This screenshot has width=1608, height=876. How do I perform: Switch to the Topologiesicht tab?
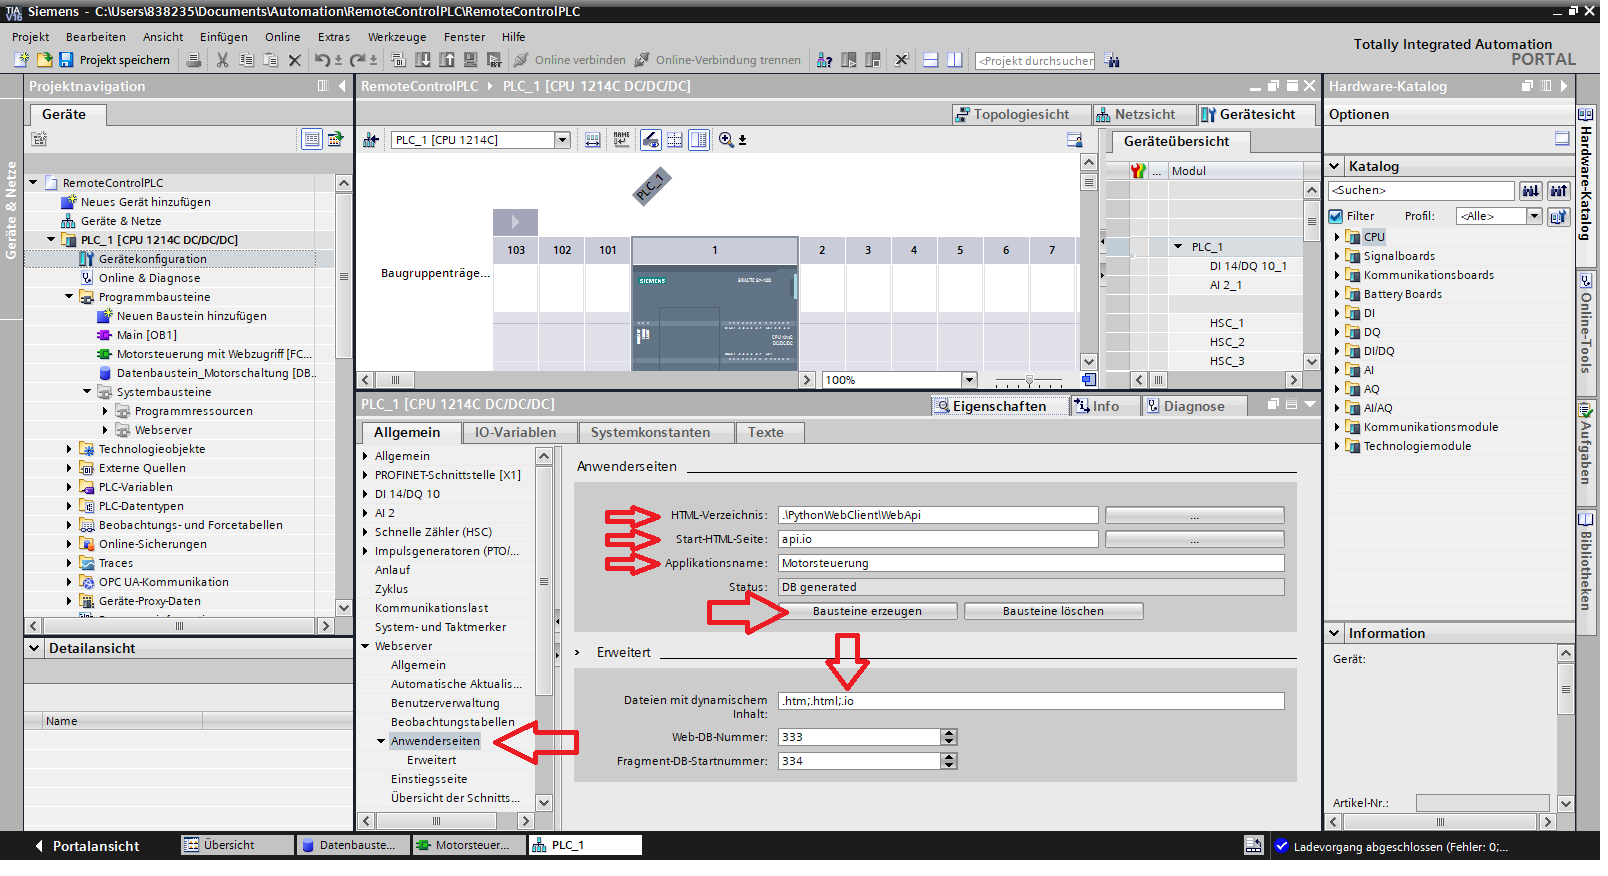point(1020,115)
